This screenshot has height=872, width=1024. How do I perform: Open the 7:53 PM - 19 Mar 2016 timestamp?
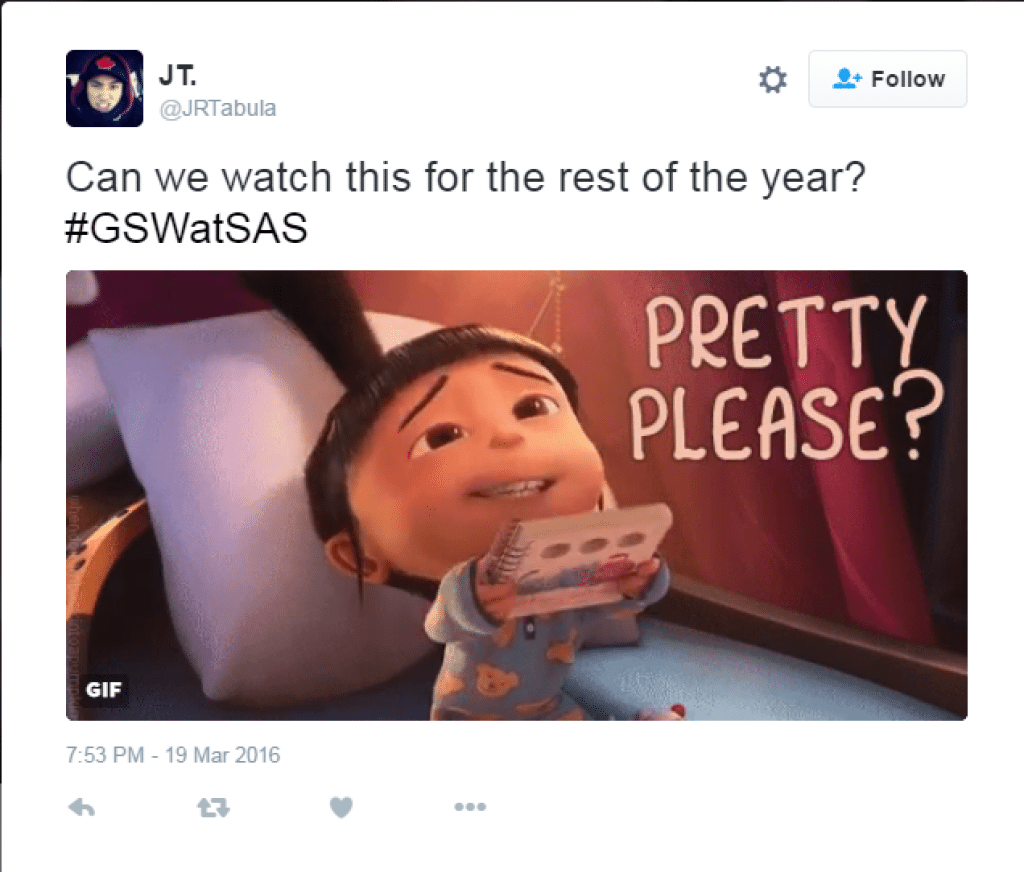pyautogui.click(x=173, y=755)
